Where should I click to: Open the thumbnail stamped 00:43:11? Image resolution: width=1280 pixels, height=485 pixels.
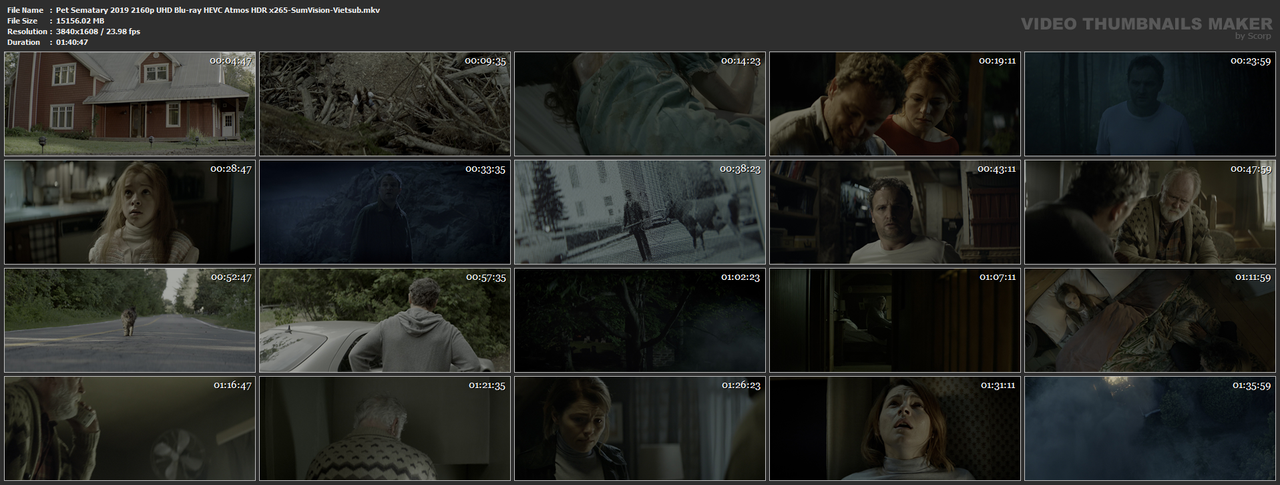pyautogui.click(x=895, y=212)
